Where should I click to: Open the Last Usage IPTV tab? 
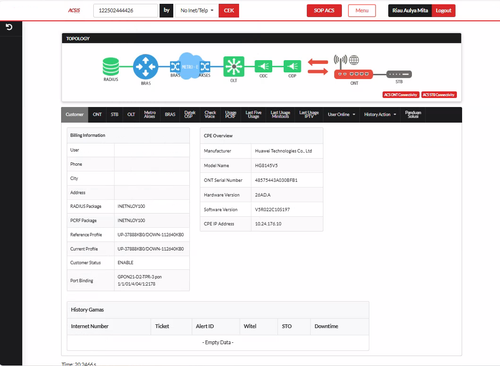point(309,114)
